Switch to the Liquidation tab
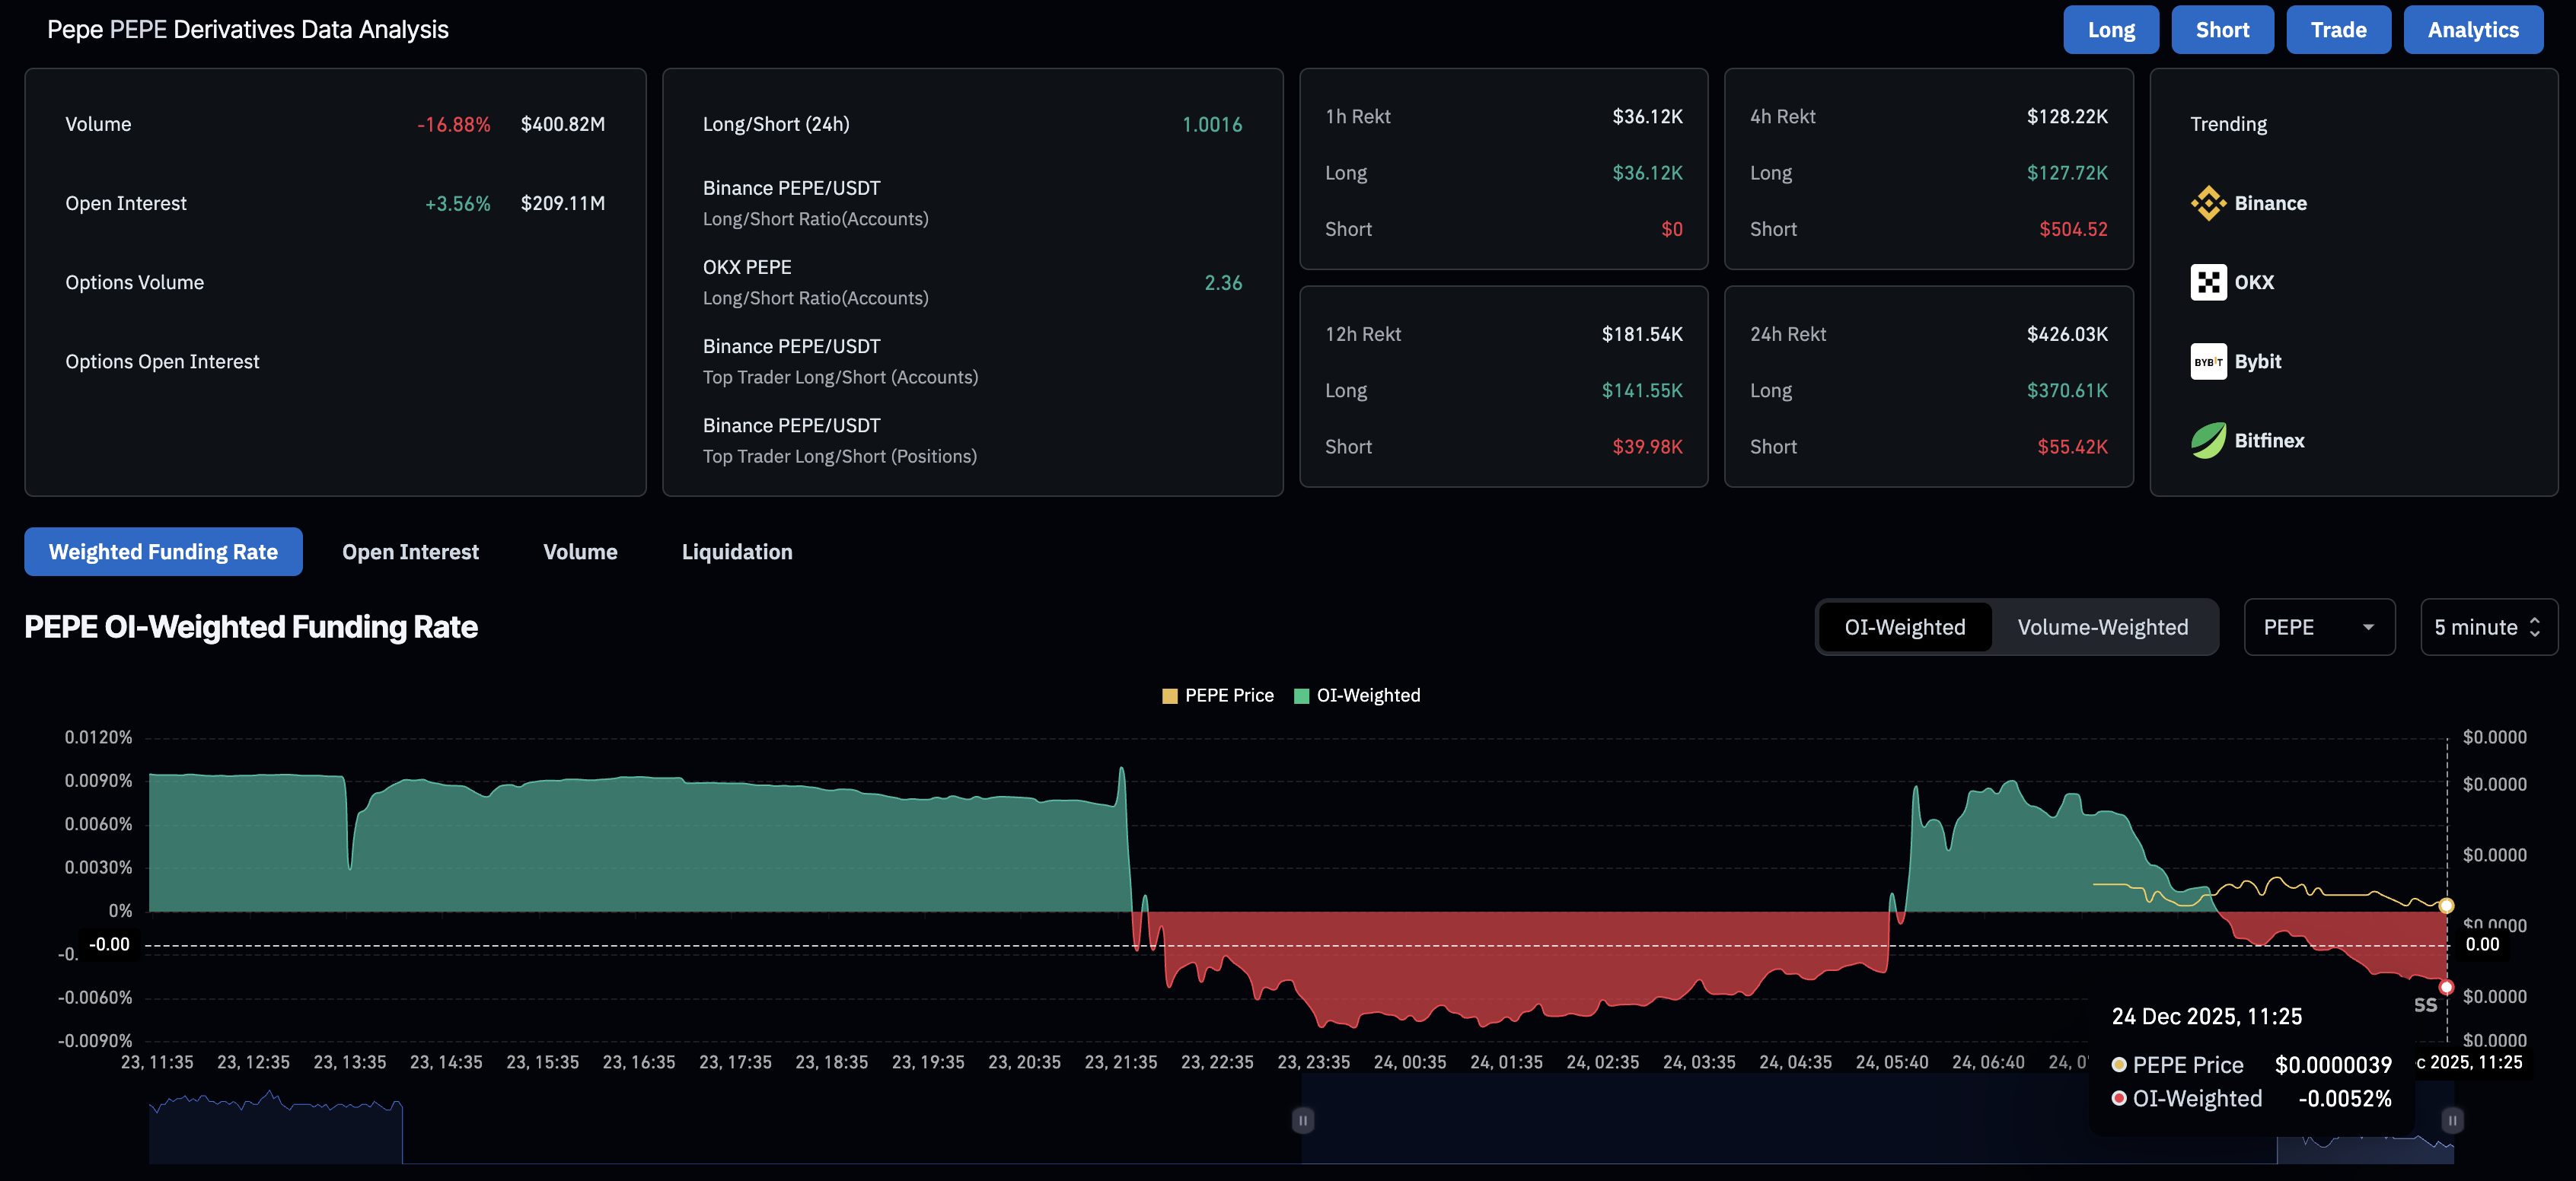This screenshot has height=1181, width=2576. tap(737, 551)
